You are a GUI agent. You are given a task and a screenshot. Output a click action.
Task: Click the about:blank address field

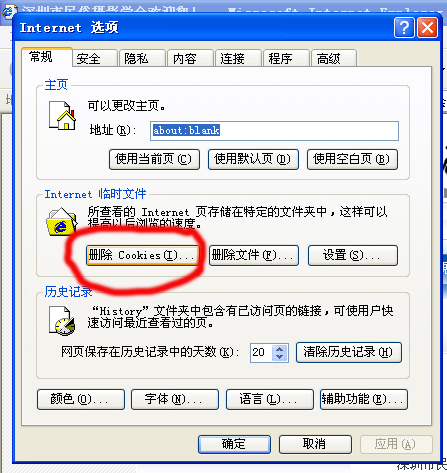coord(274,131)
